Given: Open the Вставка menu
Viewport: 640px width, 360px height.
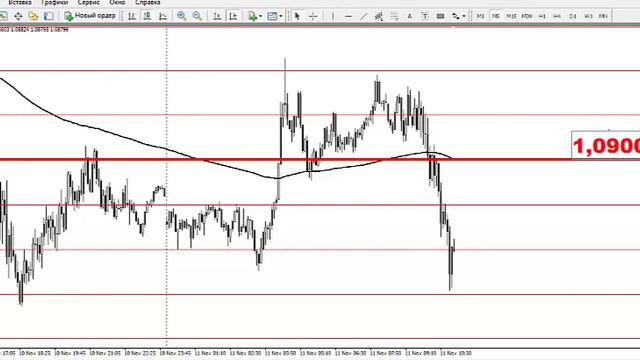Looking at the screenshot, I should pyautogui.click(x=20, y=2).
